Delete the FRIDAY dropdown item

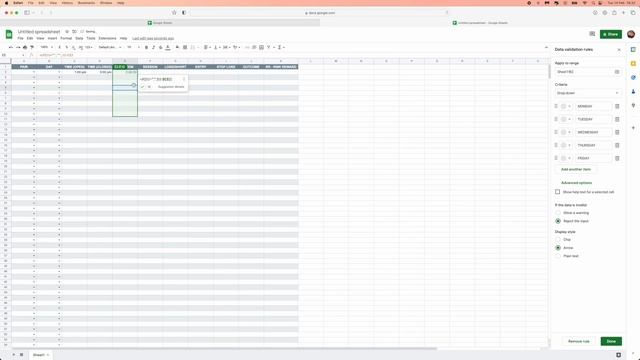point(617,158)
